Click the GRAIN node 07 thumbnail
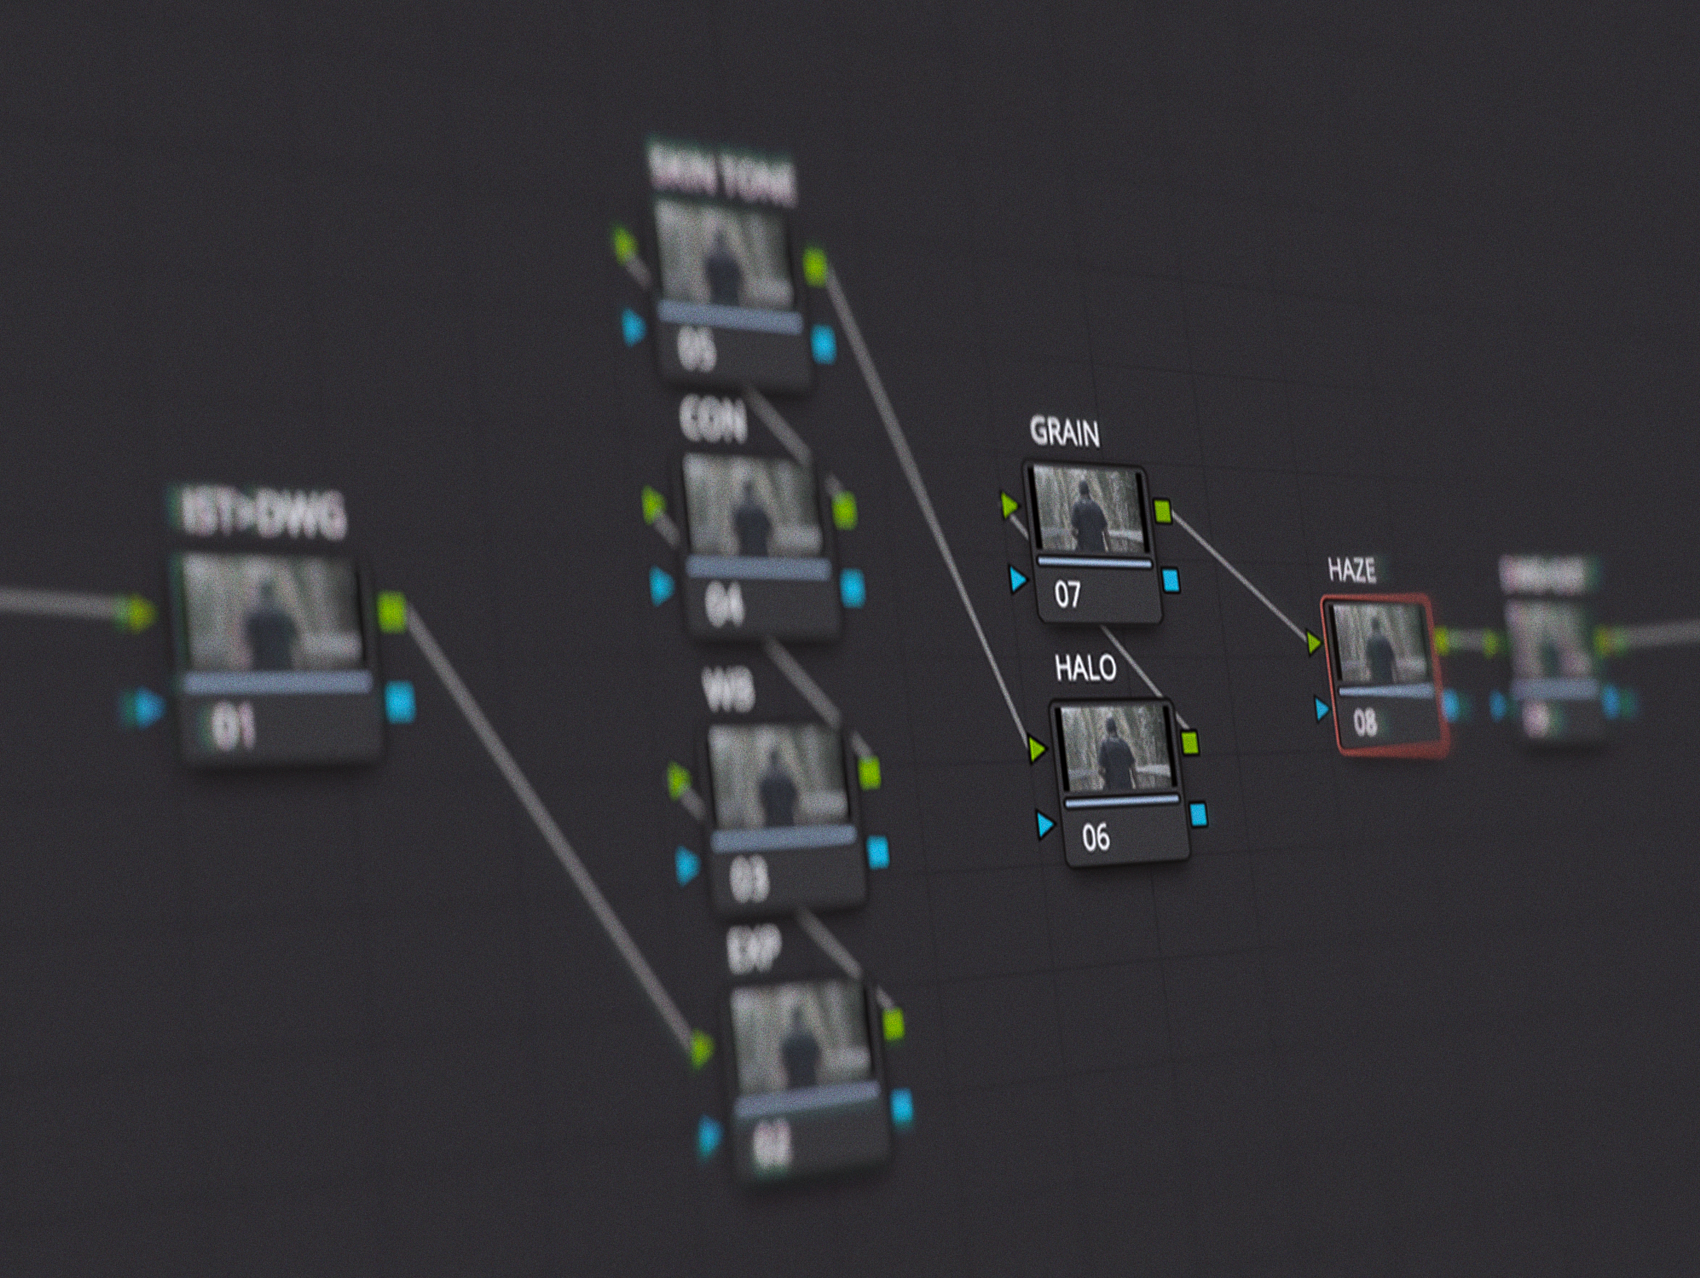This screenshot has width=1700, height=1278. 1088,510
